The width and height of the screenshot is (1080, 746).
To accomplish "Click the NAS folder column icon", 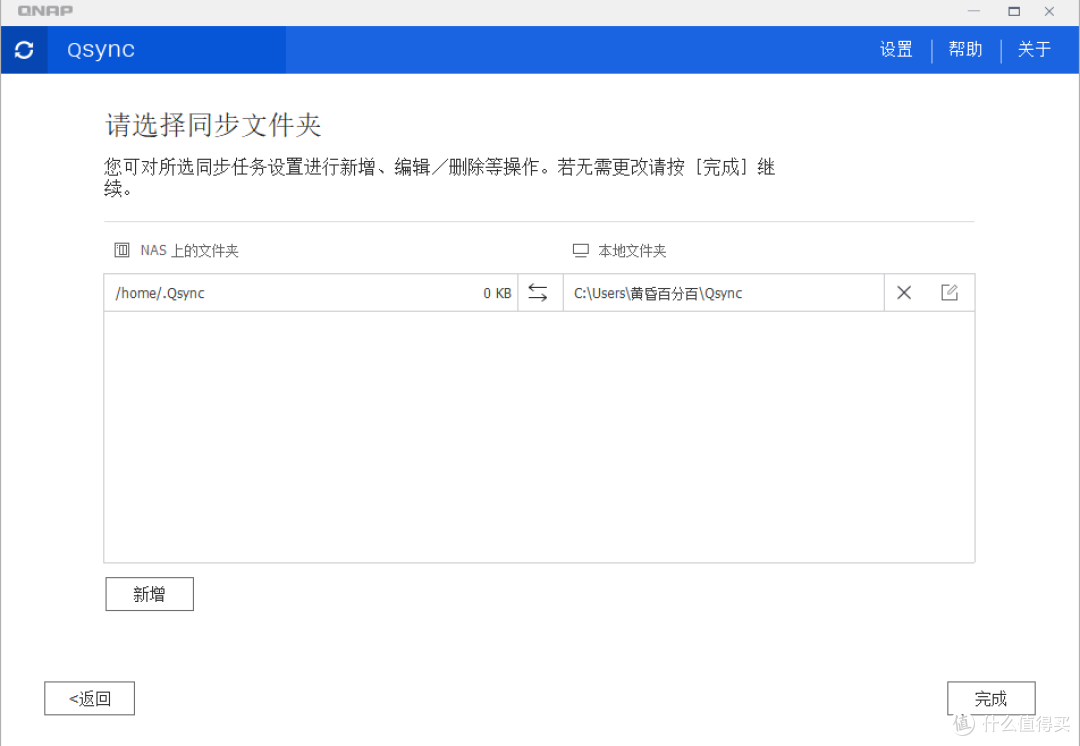I will click(x=122, y=249).
